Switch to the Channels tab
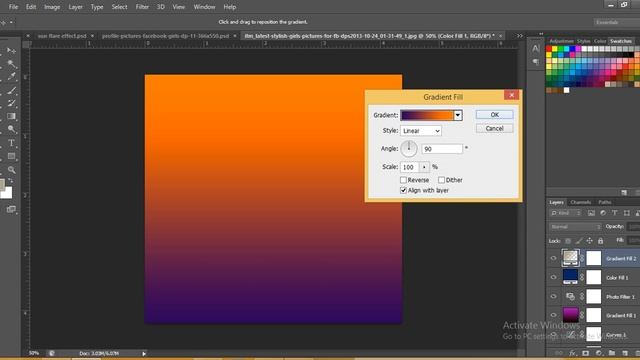The height and width of the screenshot is (360, 640). pyautogui.click(x=580, y=202)
